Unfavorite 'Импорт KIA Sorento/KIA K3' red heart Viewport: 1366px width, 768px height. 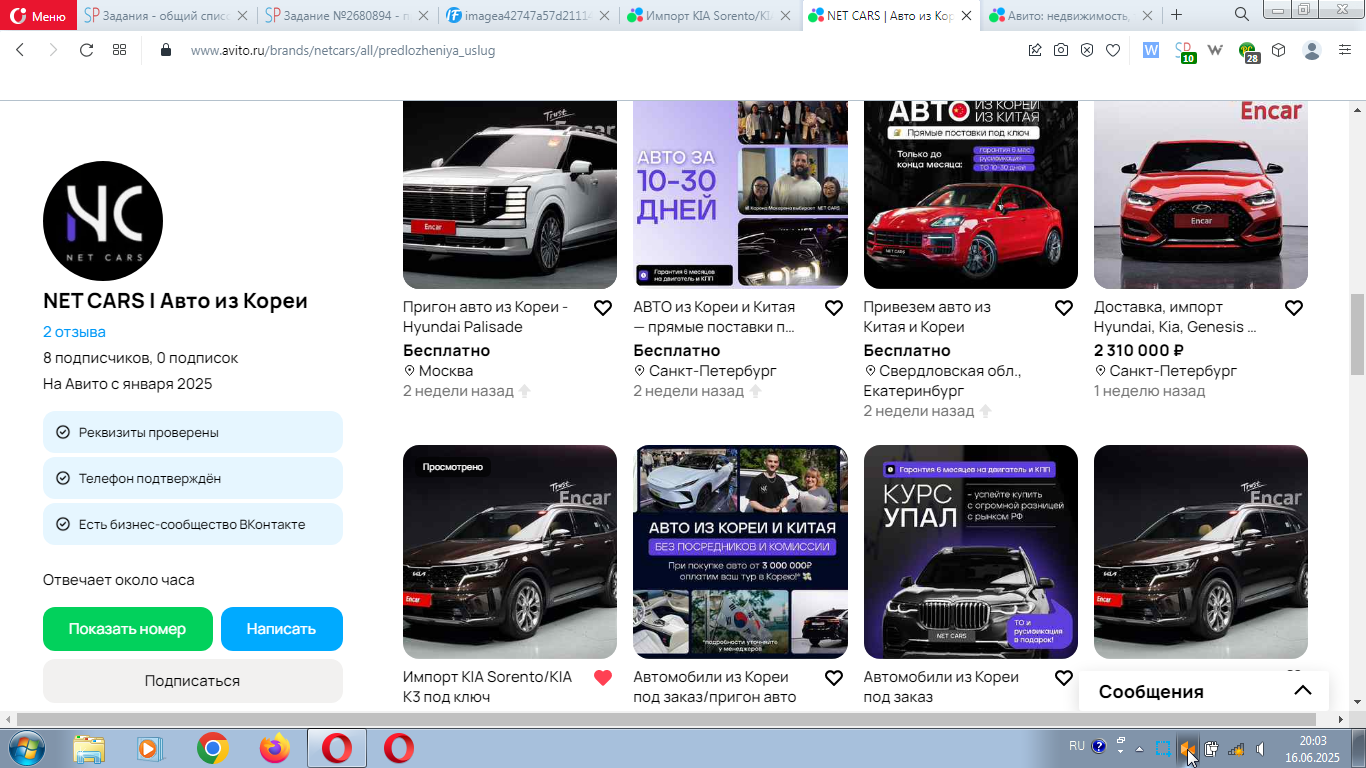pyautogui.click(x=603, y=678)
